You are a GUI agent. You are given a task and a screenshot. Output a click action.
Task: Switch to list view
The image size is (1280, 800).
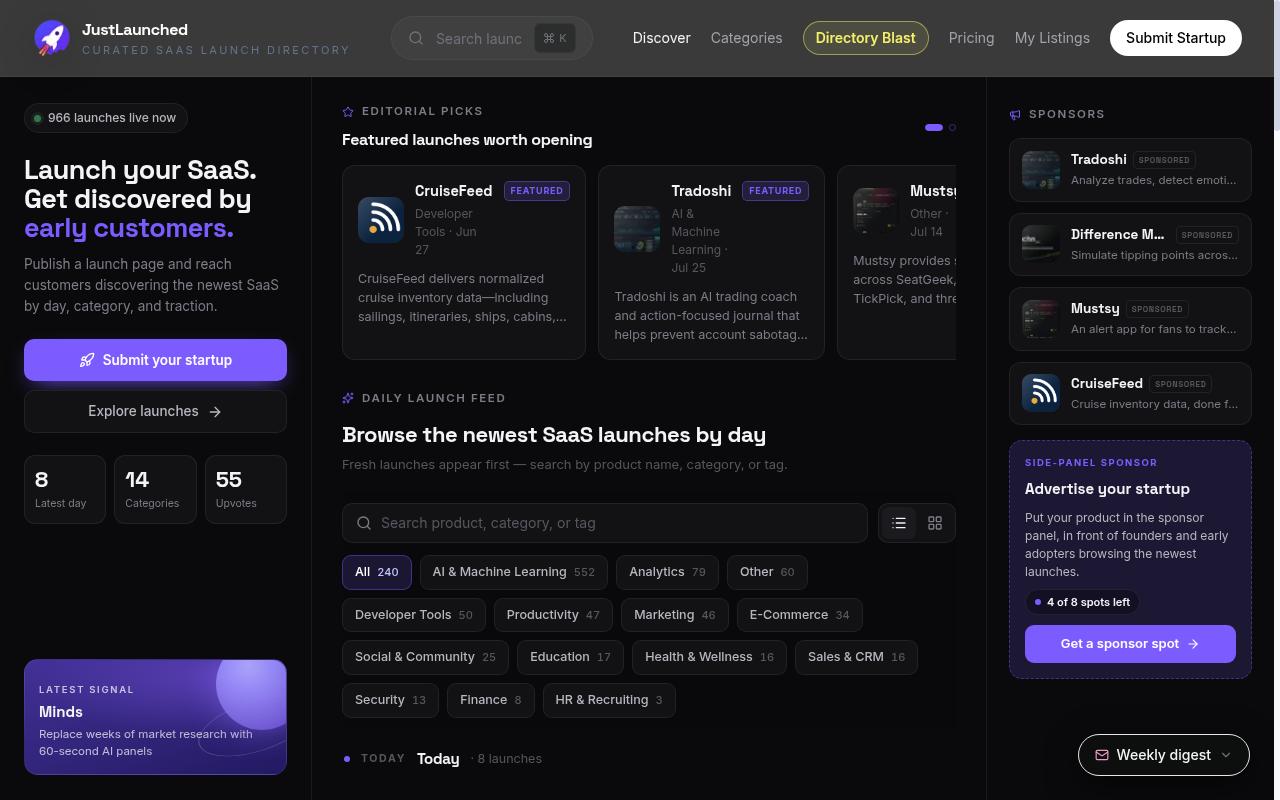899,523
